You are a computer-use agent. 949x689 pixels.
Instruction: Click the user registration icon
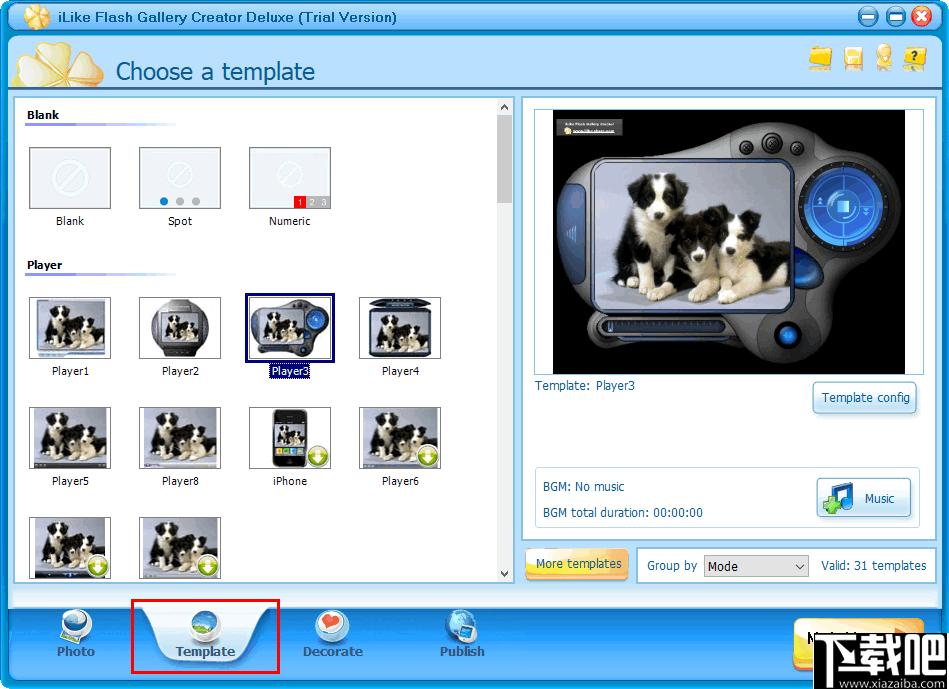coord(884,58)
